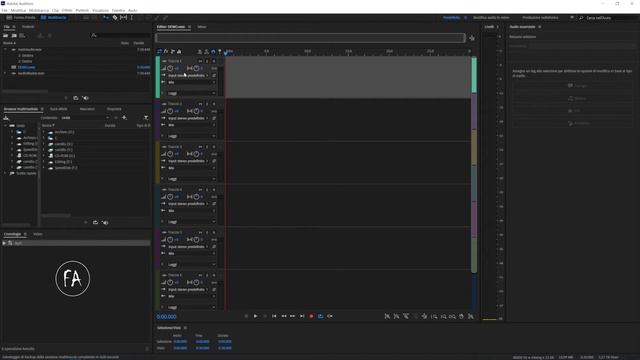640x360 pixels.
Task: Click the Rewind transport button
Action: click(x=284, y=316)
